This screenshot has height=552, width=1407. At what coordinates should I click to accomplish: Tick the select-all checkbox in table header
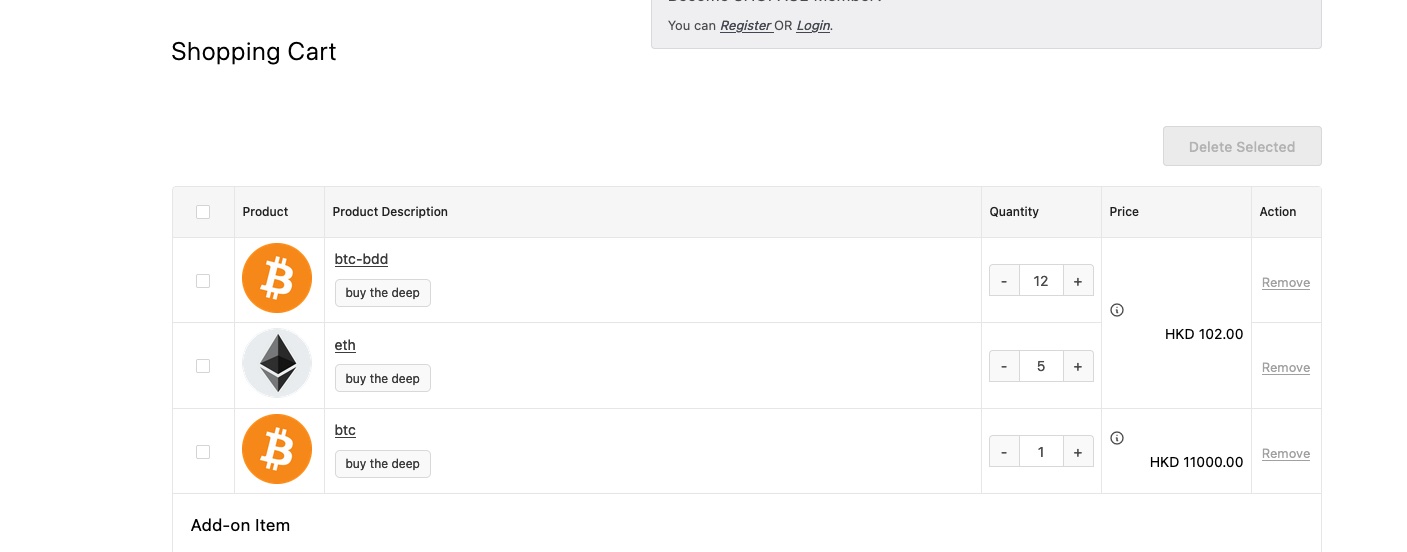(x=203, y=212)
